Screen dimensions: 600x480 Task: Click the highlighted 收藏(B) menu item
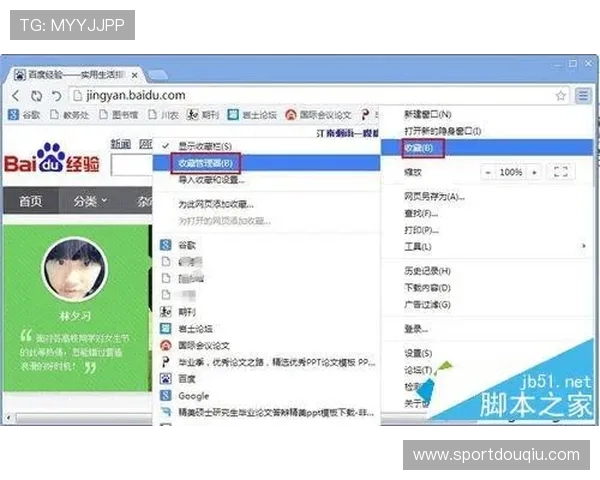tap(487, 148)
